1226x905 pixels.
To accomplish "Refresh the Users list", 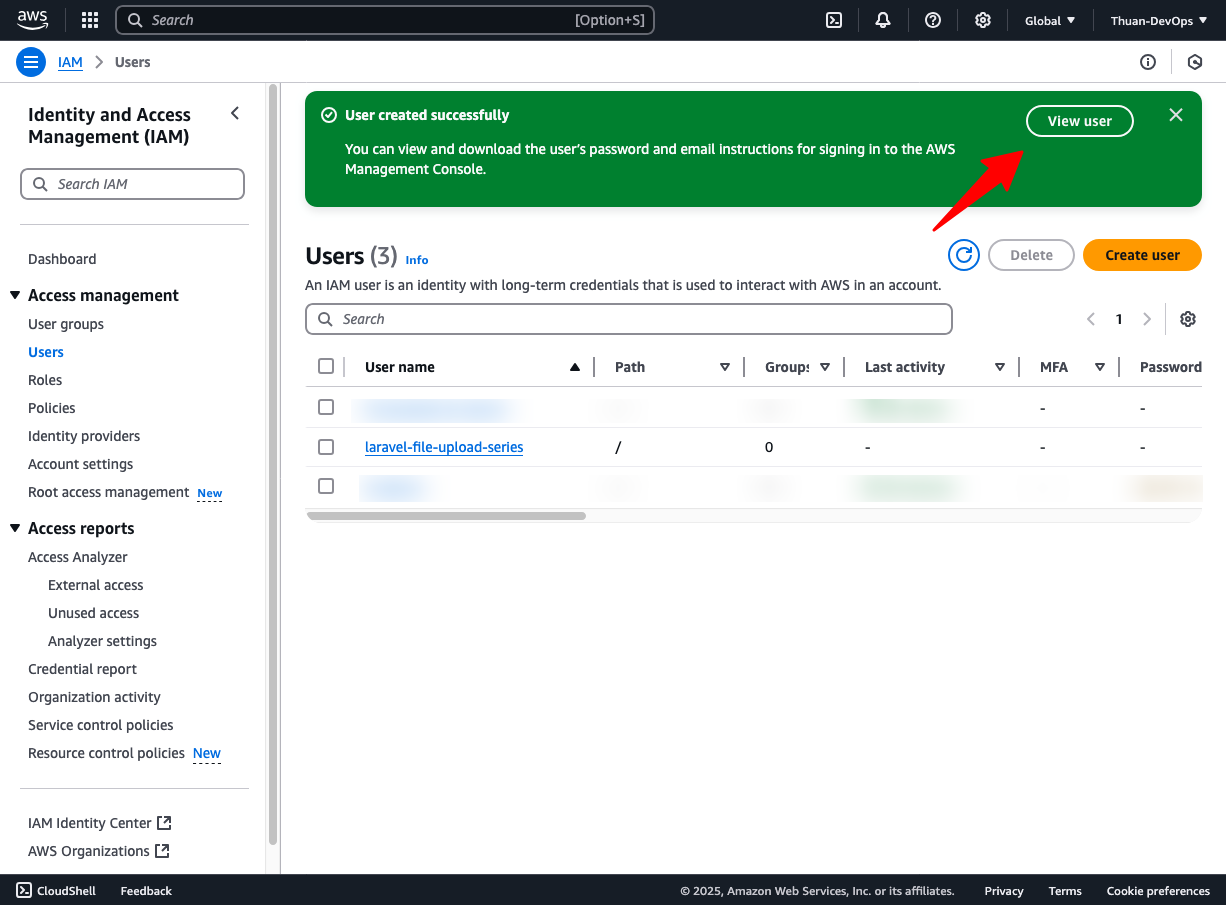I will [x=964, y=255].
